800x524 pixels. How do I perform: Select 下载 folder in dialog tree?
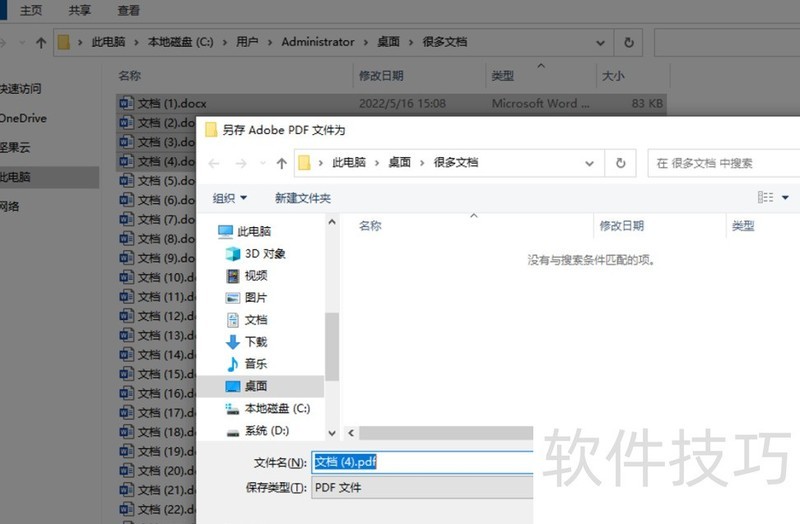(x=246, y=342)
